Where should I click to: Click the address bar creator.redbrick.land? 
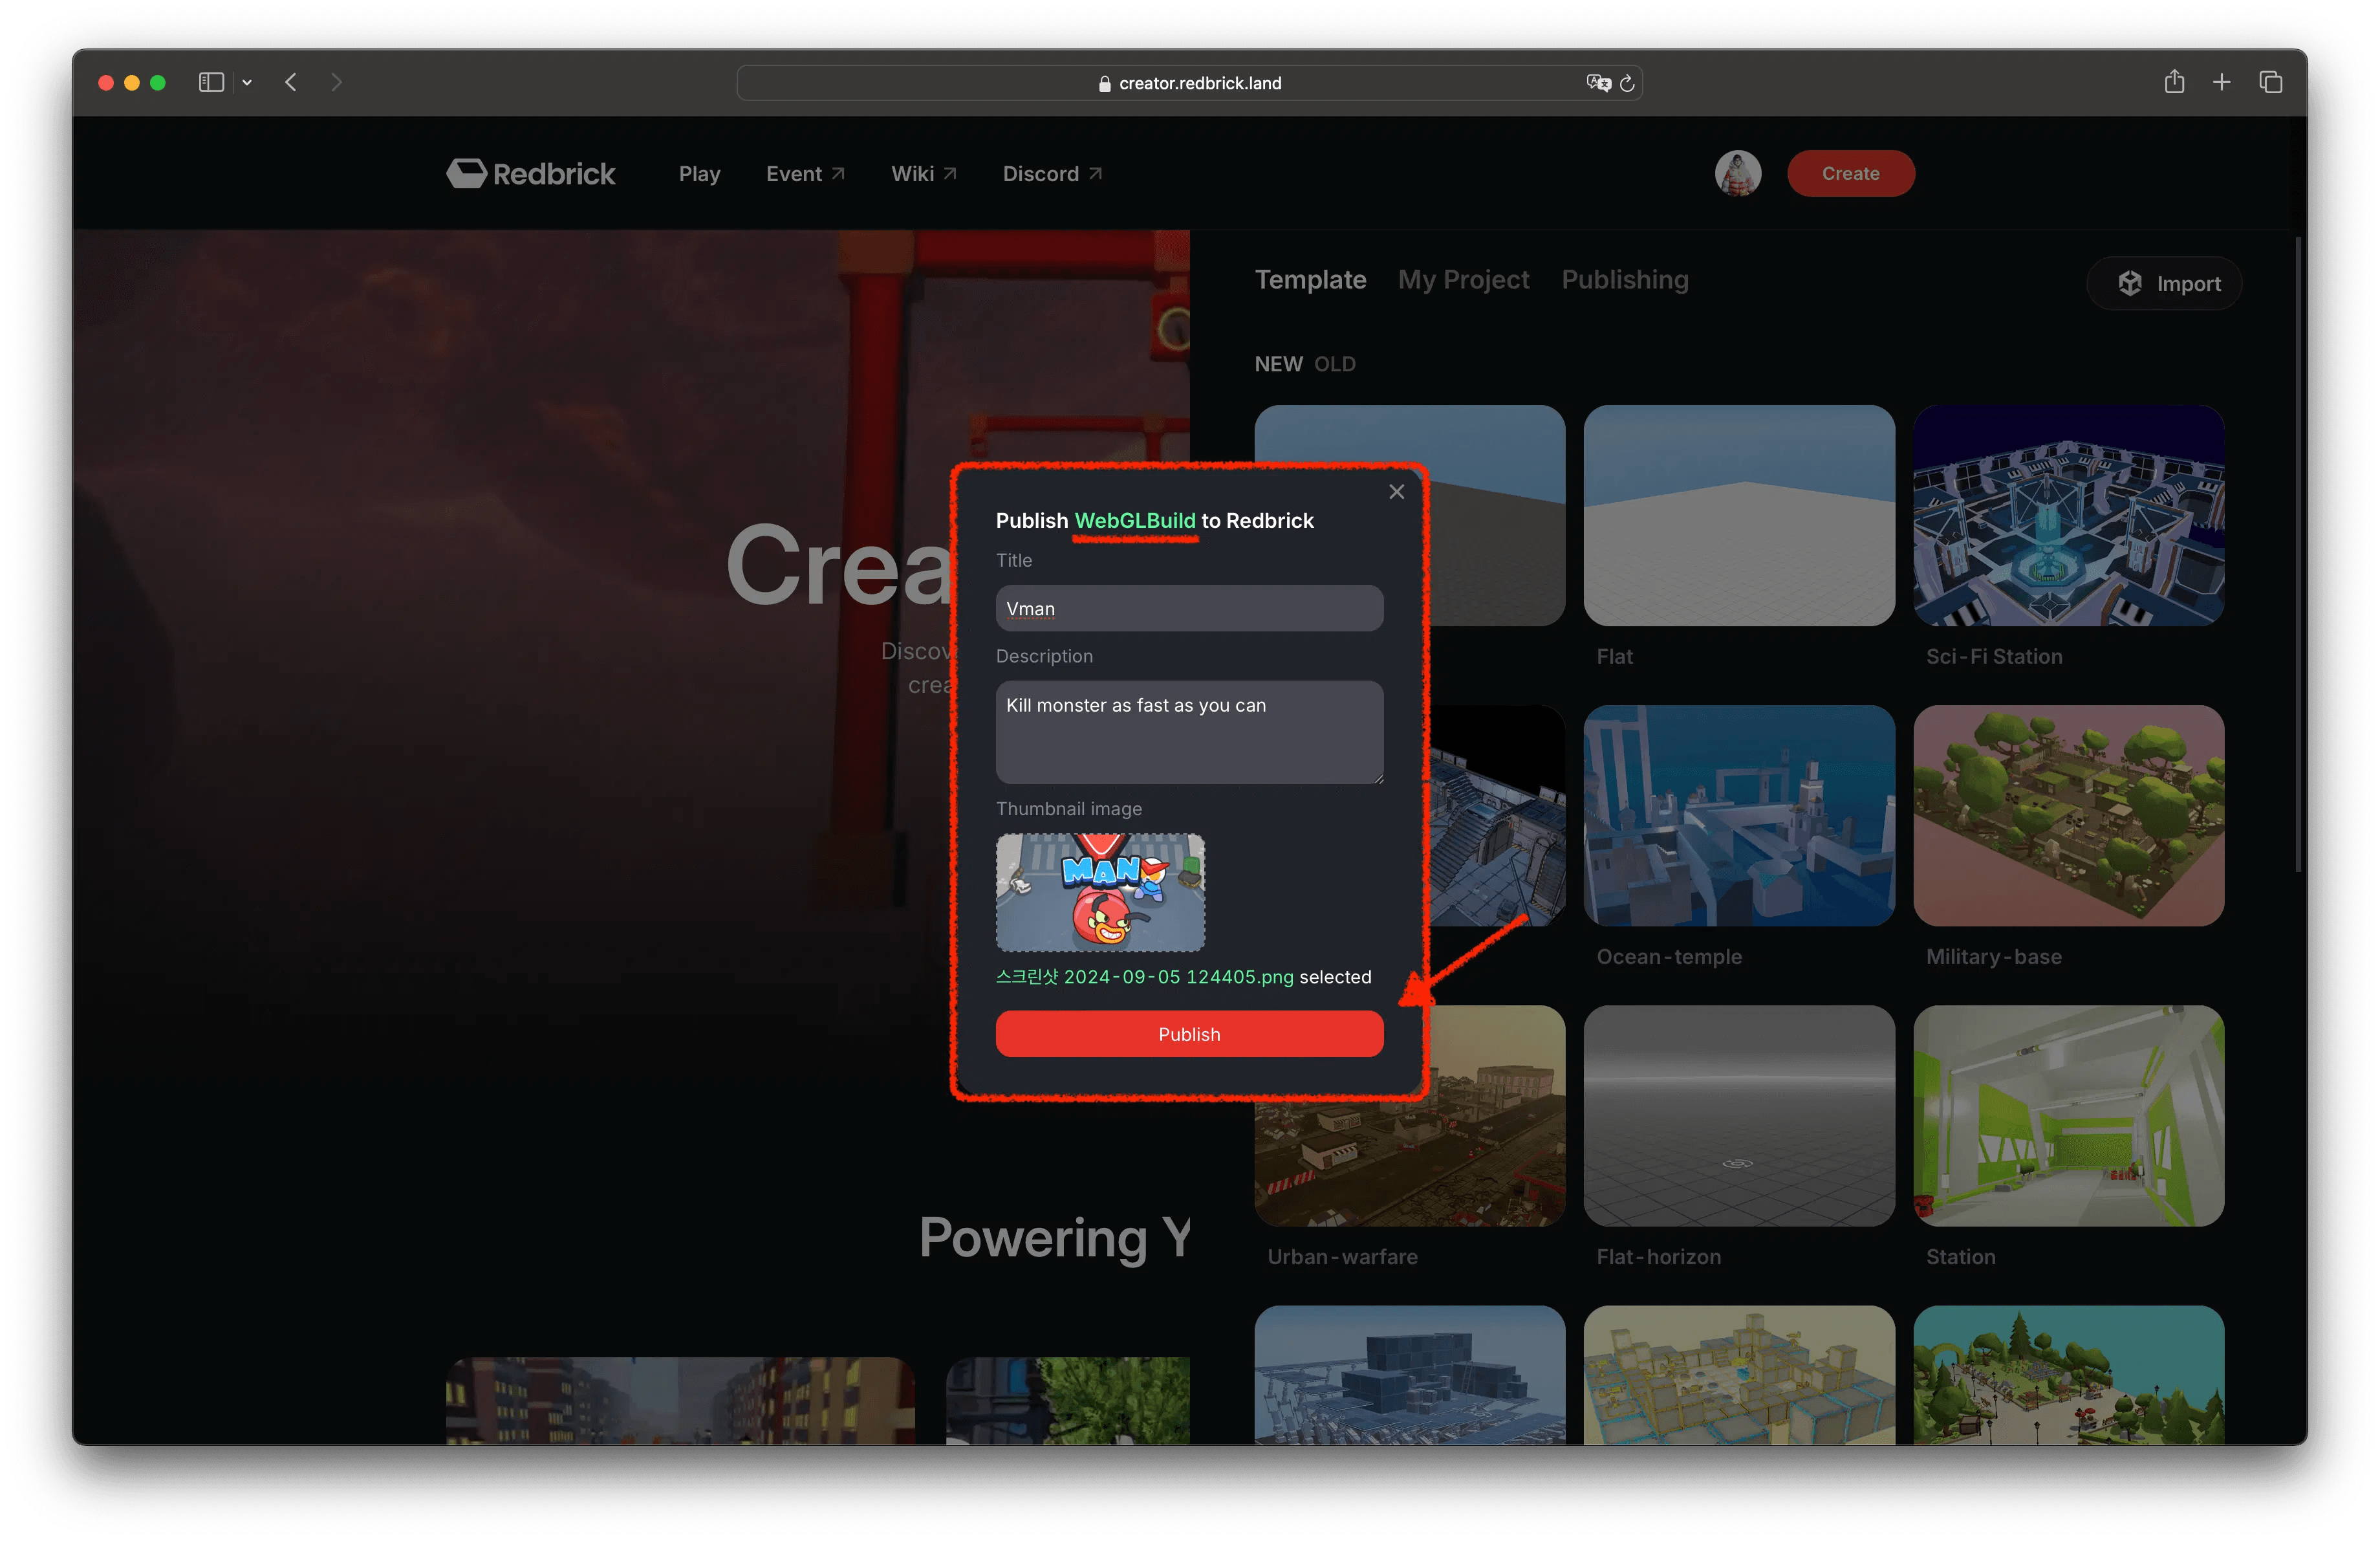pyautogui.click(x=1189, y=83)
